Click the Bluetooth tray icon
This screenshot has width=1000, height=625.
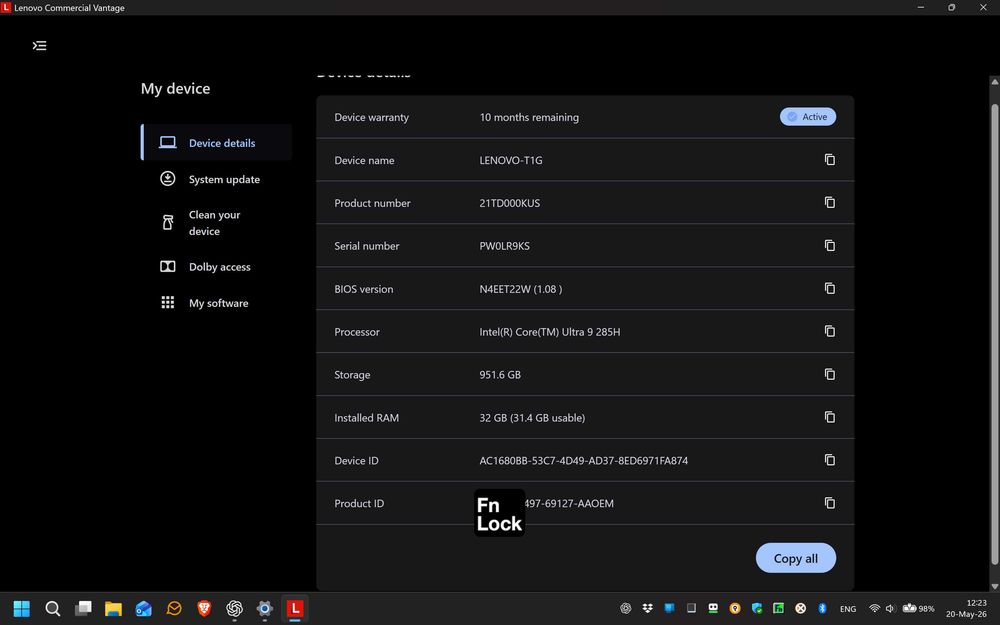click(822, 608)
